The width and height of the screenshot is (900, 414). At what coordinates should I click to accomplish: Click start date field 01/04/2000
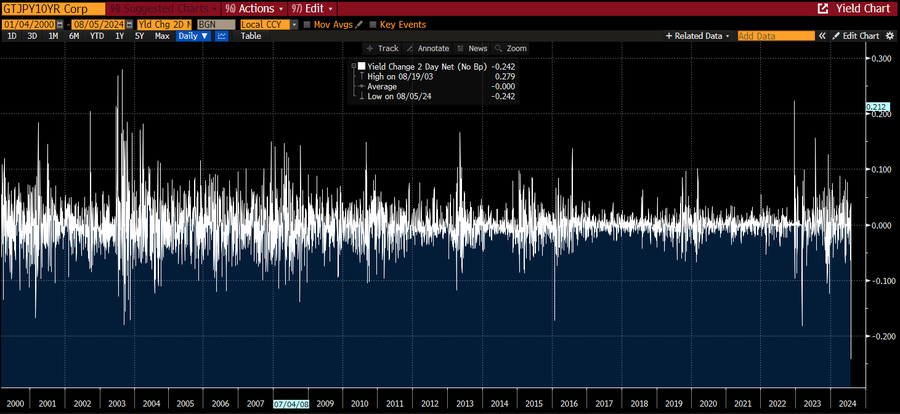[x=29, y=25]
